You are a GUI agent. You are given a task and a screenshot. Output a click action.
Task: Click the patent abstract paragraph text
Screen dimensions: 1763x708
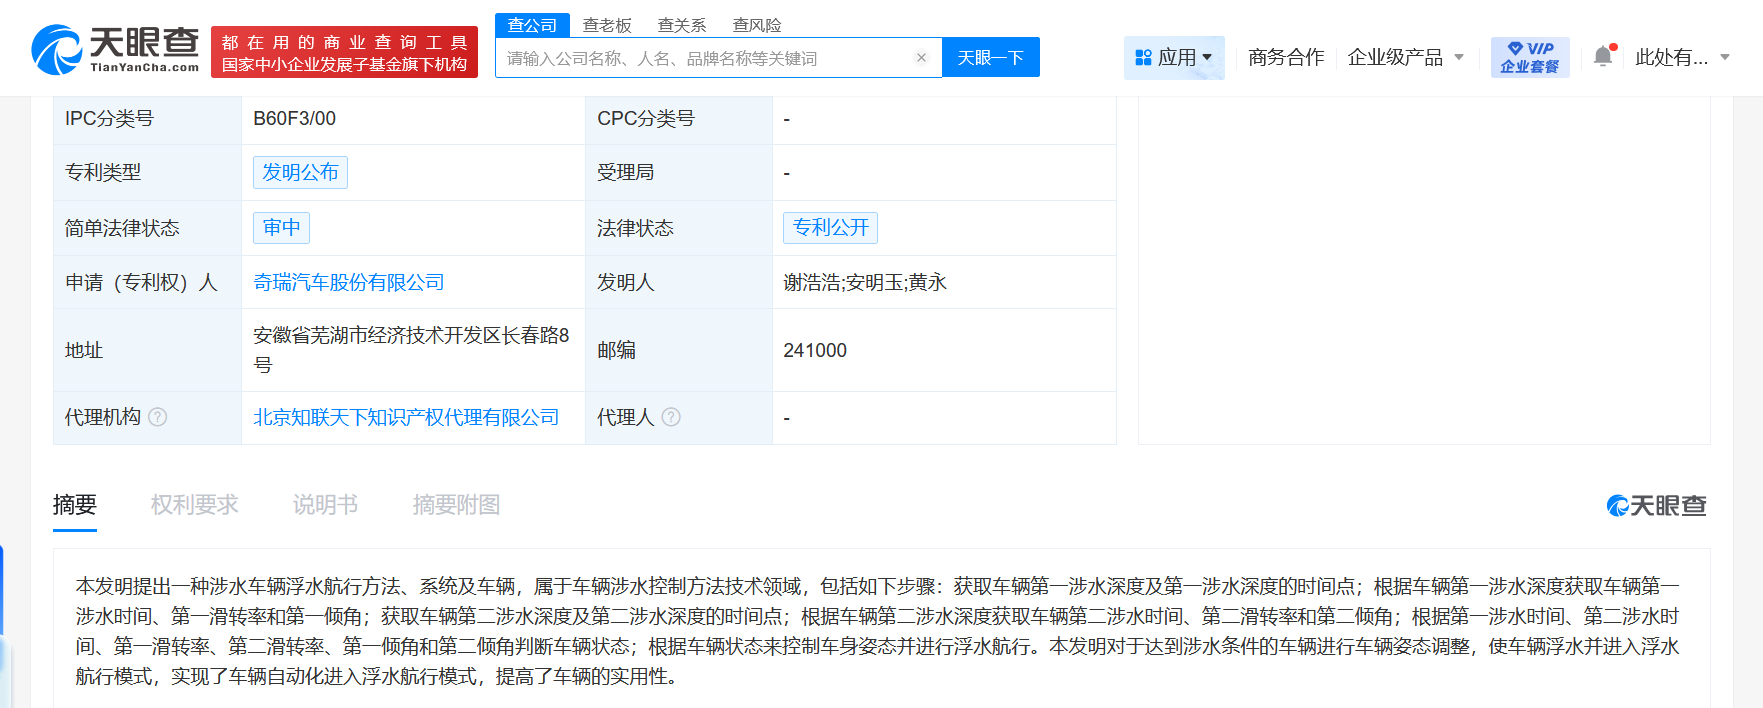[x=878, y=631]
